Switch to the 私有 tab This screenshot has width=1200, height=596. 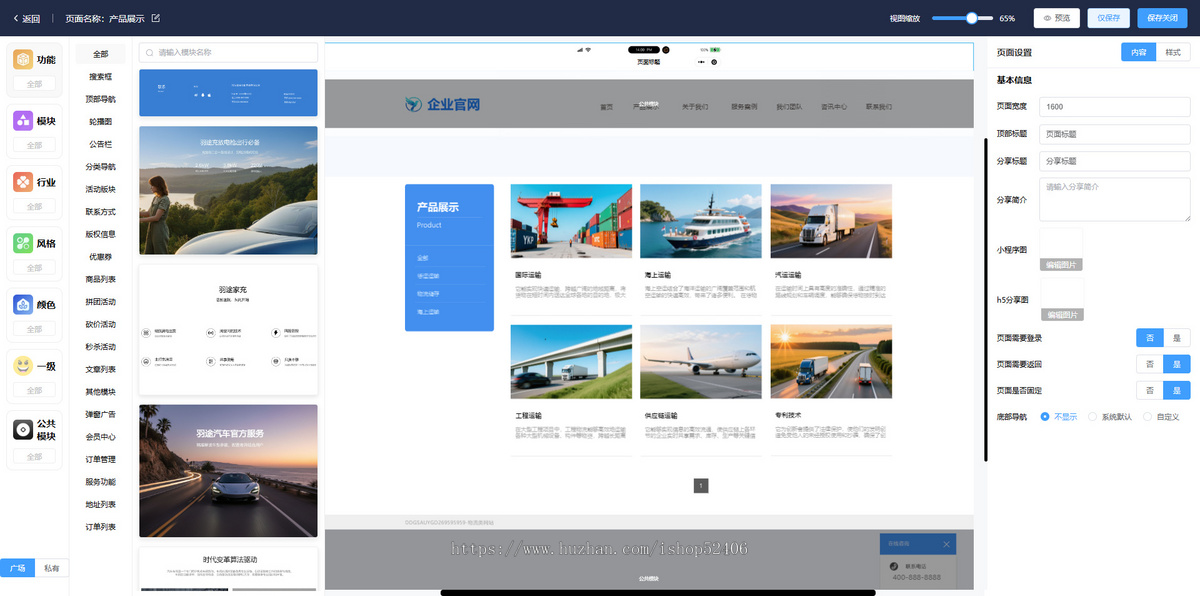(51, 568)
